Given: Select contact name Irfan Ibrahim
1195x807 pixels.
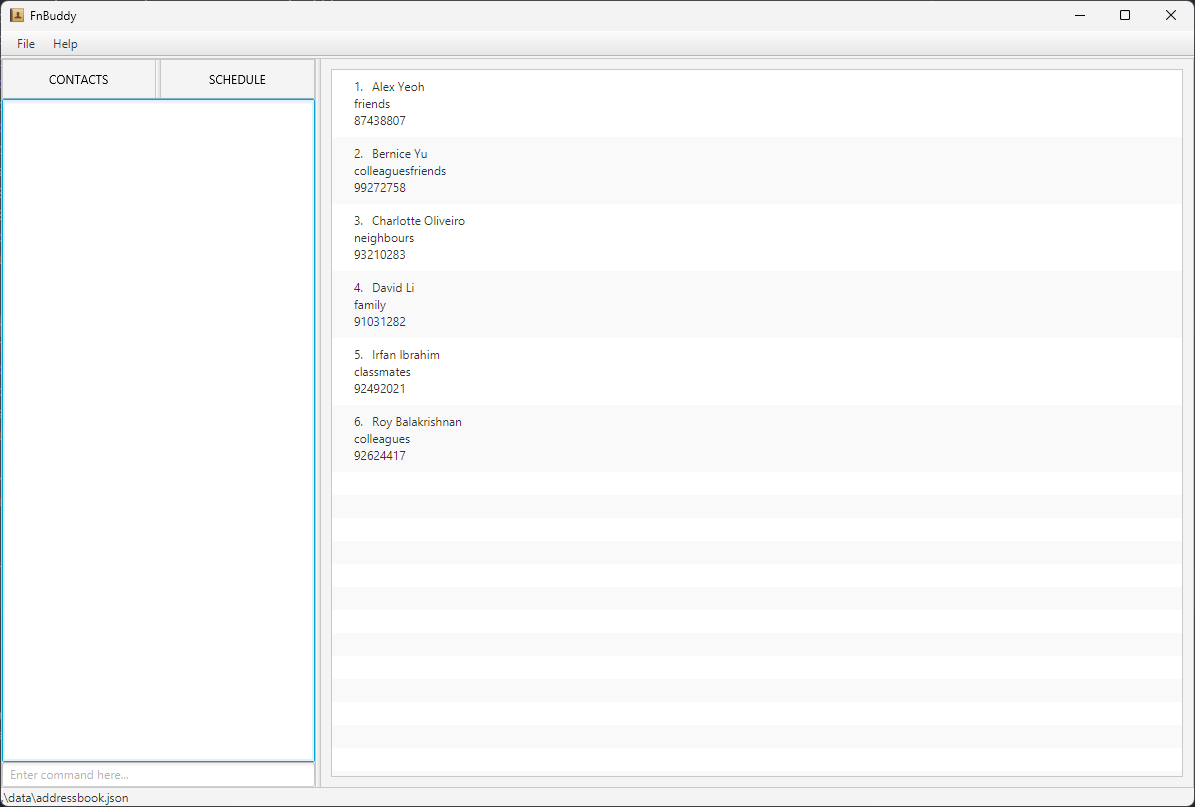Looking at the screenshot, I should point(405,355).
